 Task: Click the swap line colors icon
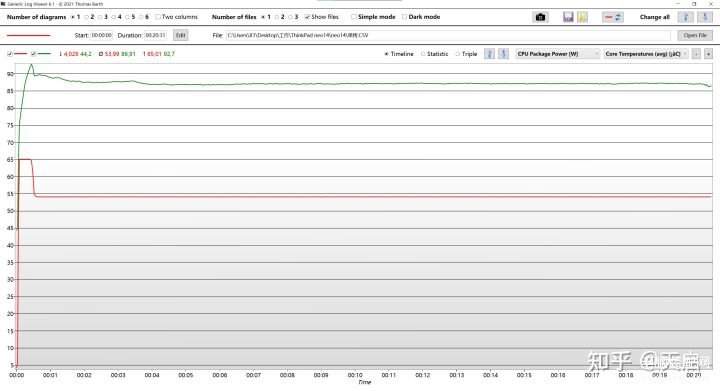pos(613,17)
